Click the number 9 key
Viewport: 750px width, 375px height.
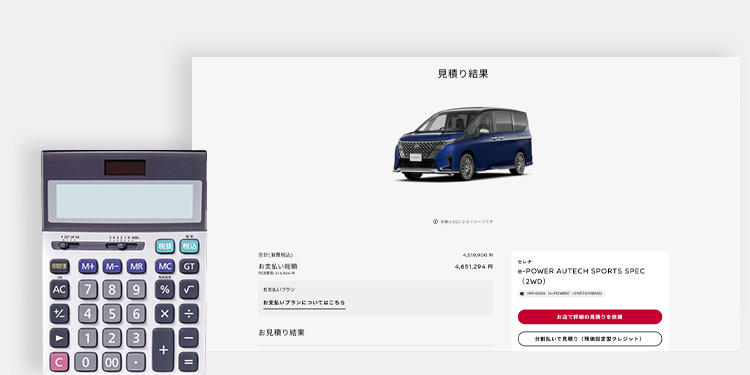tap(136, 289)
